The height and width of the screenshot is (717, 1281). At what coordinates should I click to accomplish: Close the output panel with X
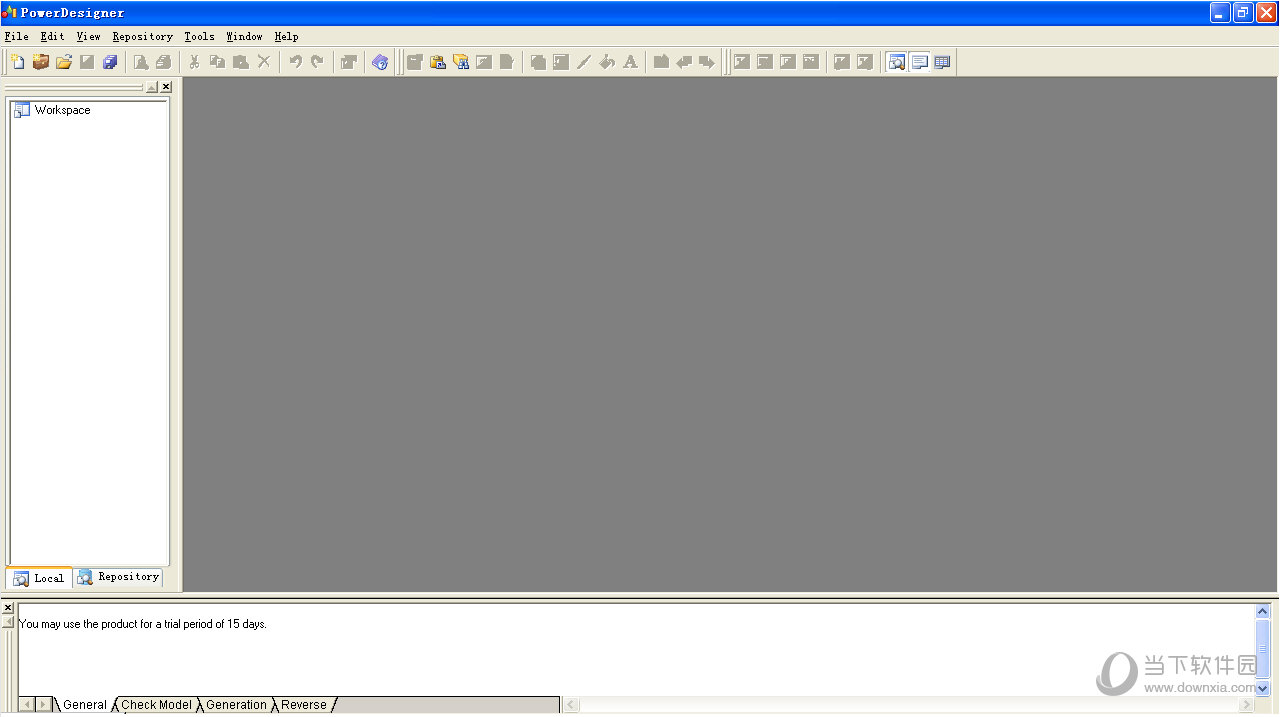pyautogui.click(x=8, y=607)
